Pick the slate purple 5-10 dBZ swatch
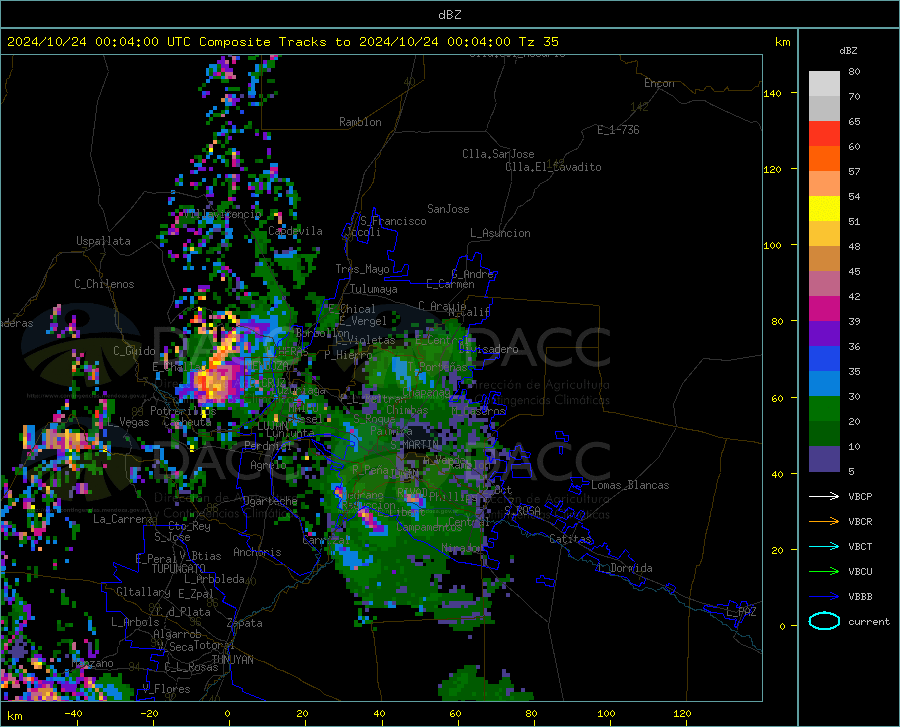This screenshot has height=727, width=900. [x=824, y=459]
